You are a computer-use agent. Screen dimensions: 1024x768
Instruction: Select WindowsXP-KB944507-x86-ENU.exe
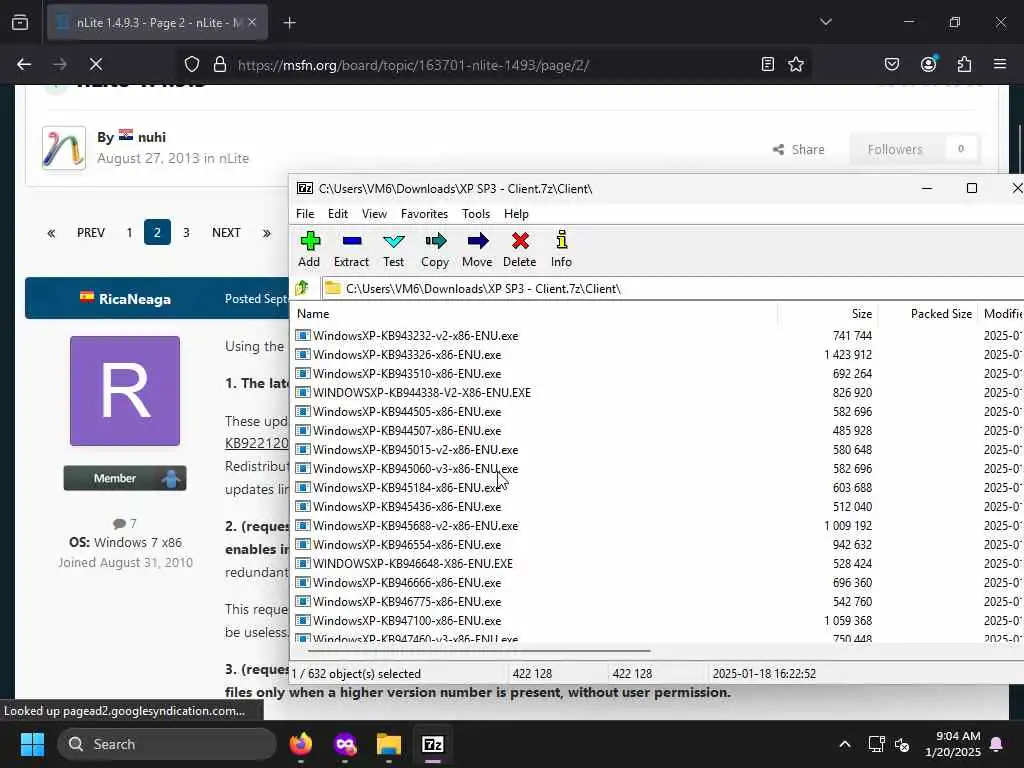tap(407, 430)
